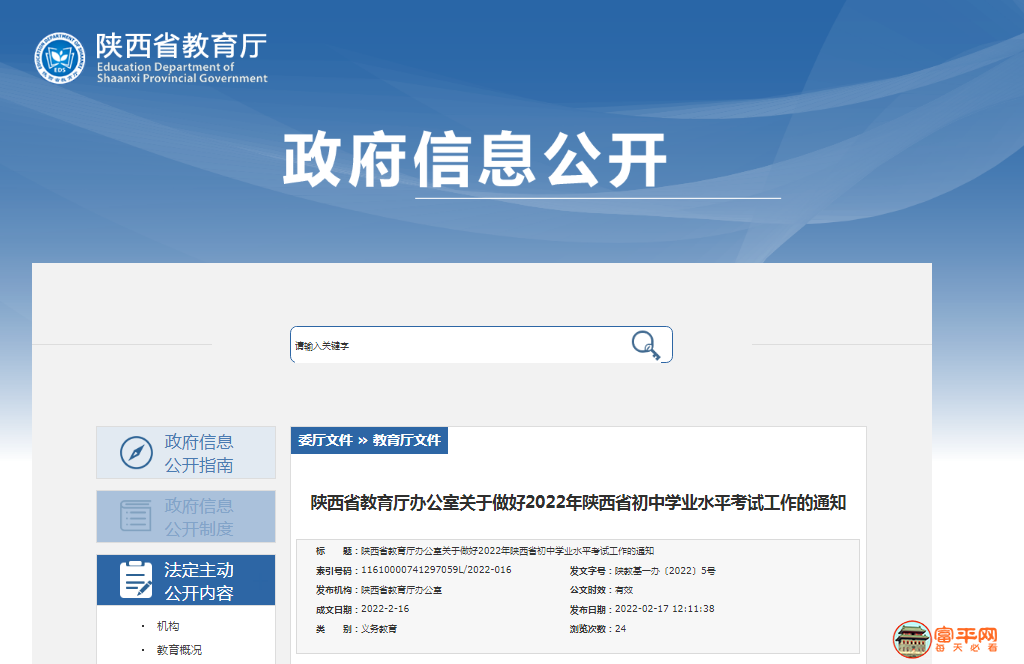Click the 义务教育 category value
The height and width of the screenshot is (664, 1024).
click(x=379, y=629)
